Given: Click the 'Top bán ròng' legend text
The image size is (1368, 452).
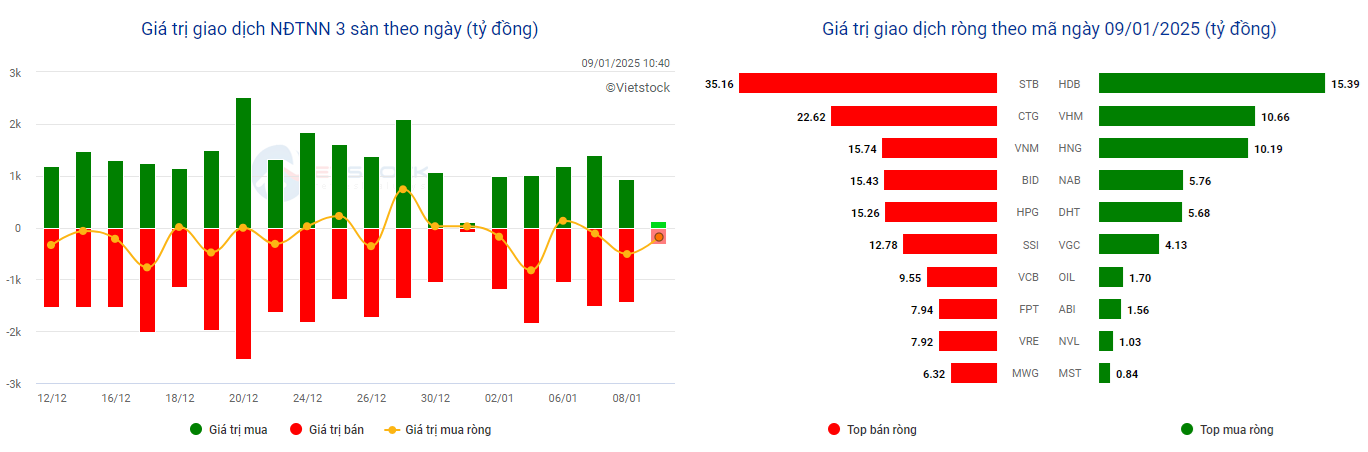Looking at the screenshot, I should click(884, 430).
